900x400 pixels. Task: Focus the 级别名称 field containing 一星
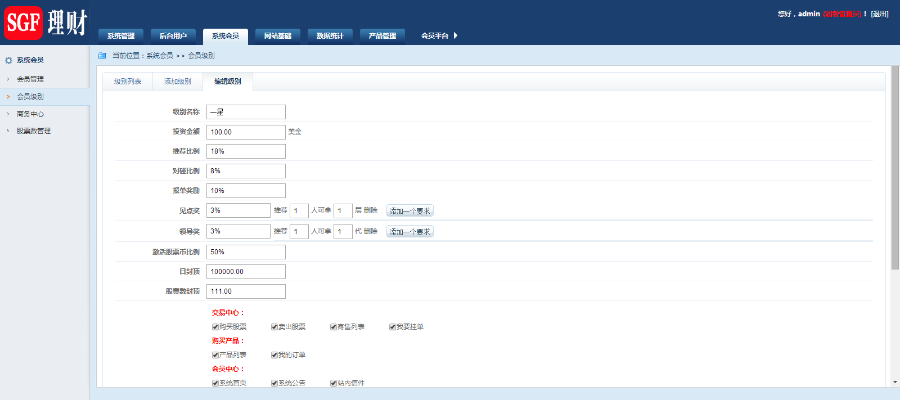click(246, 111)
